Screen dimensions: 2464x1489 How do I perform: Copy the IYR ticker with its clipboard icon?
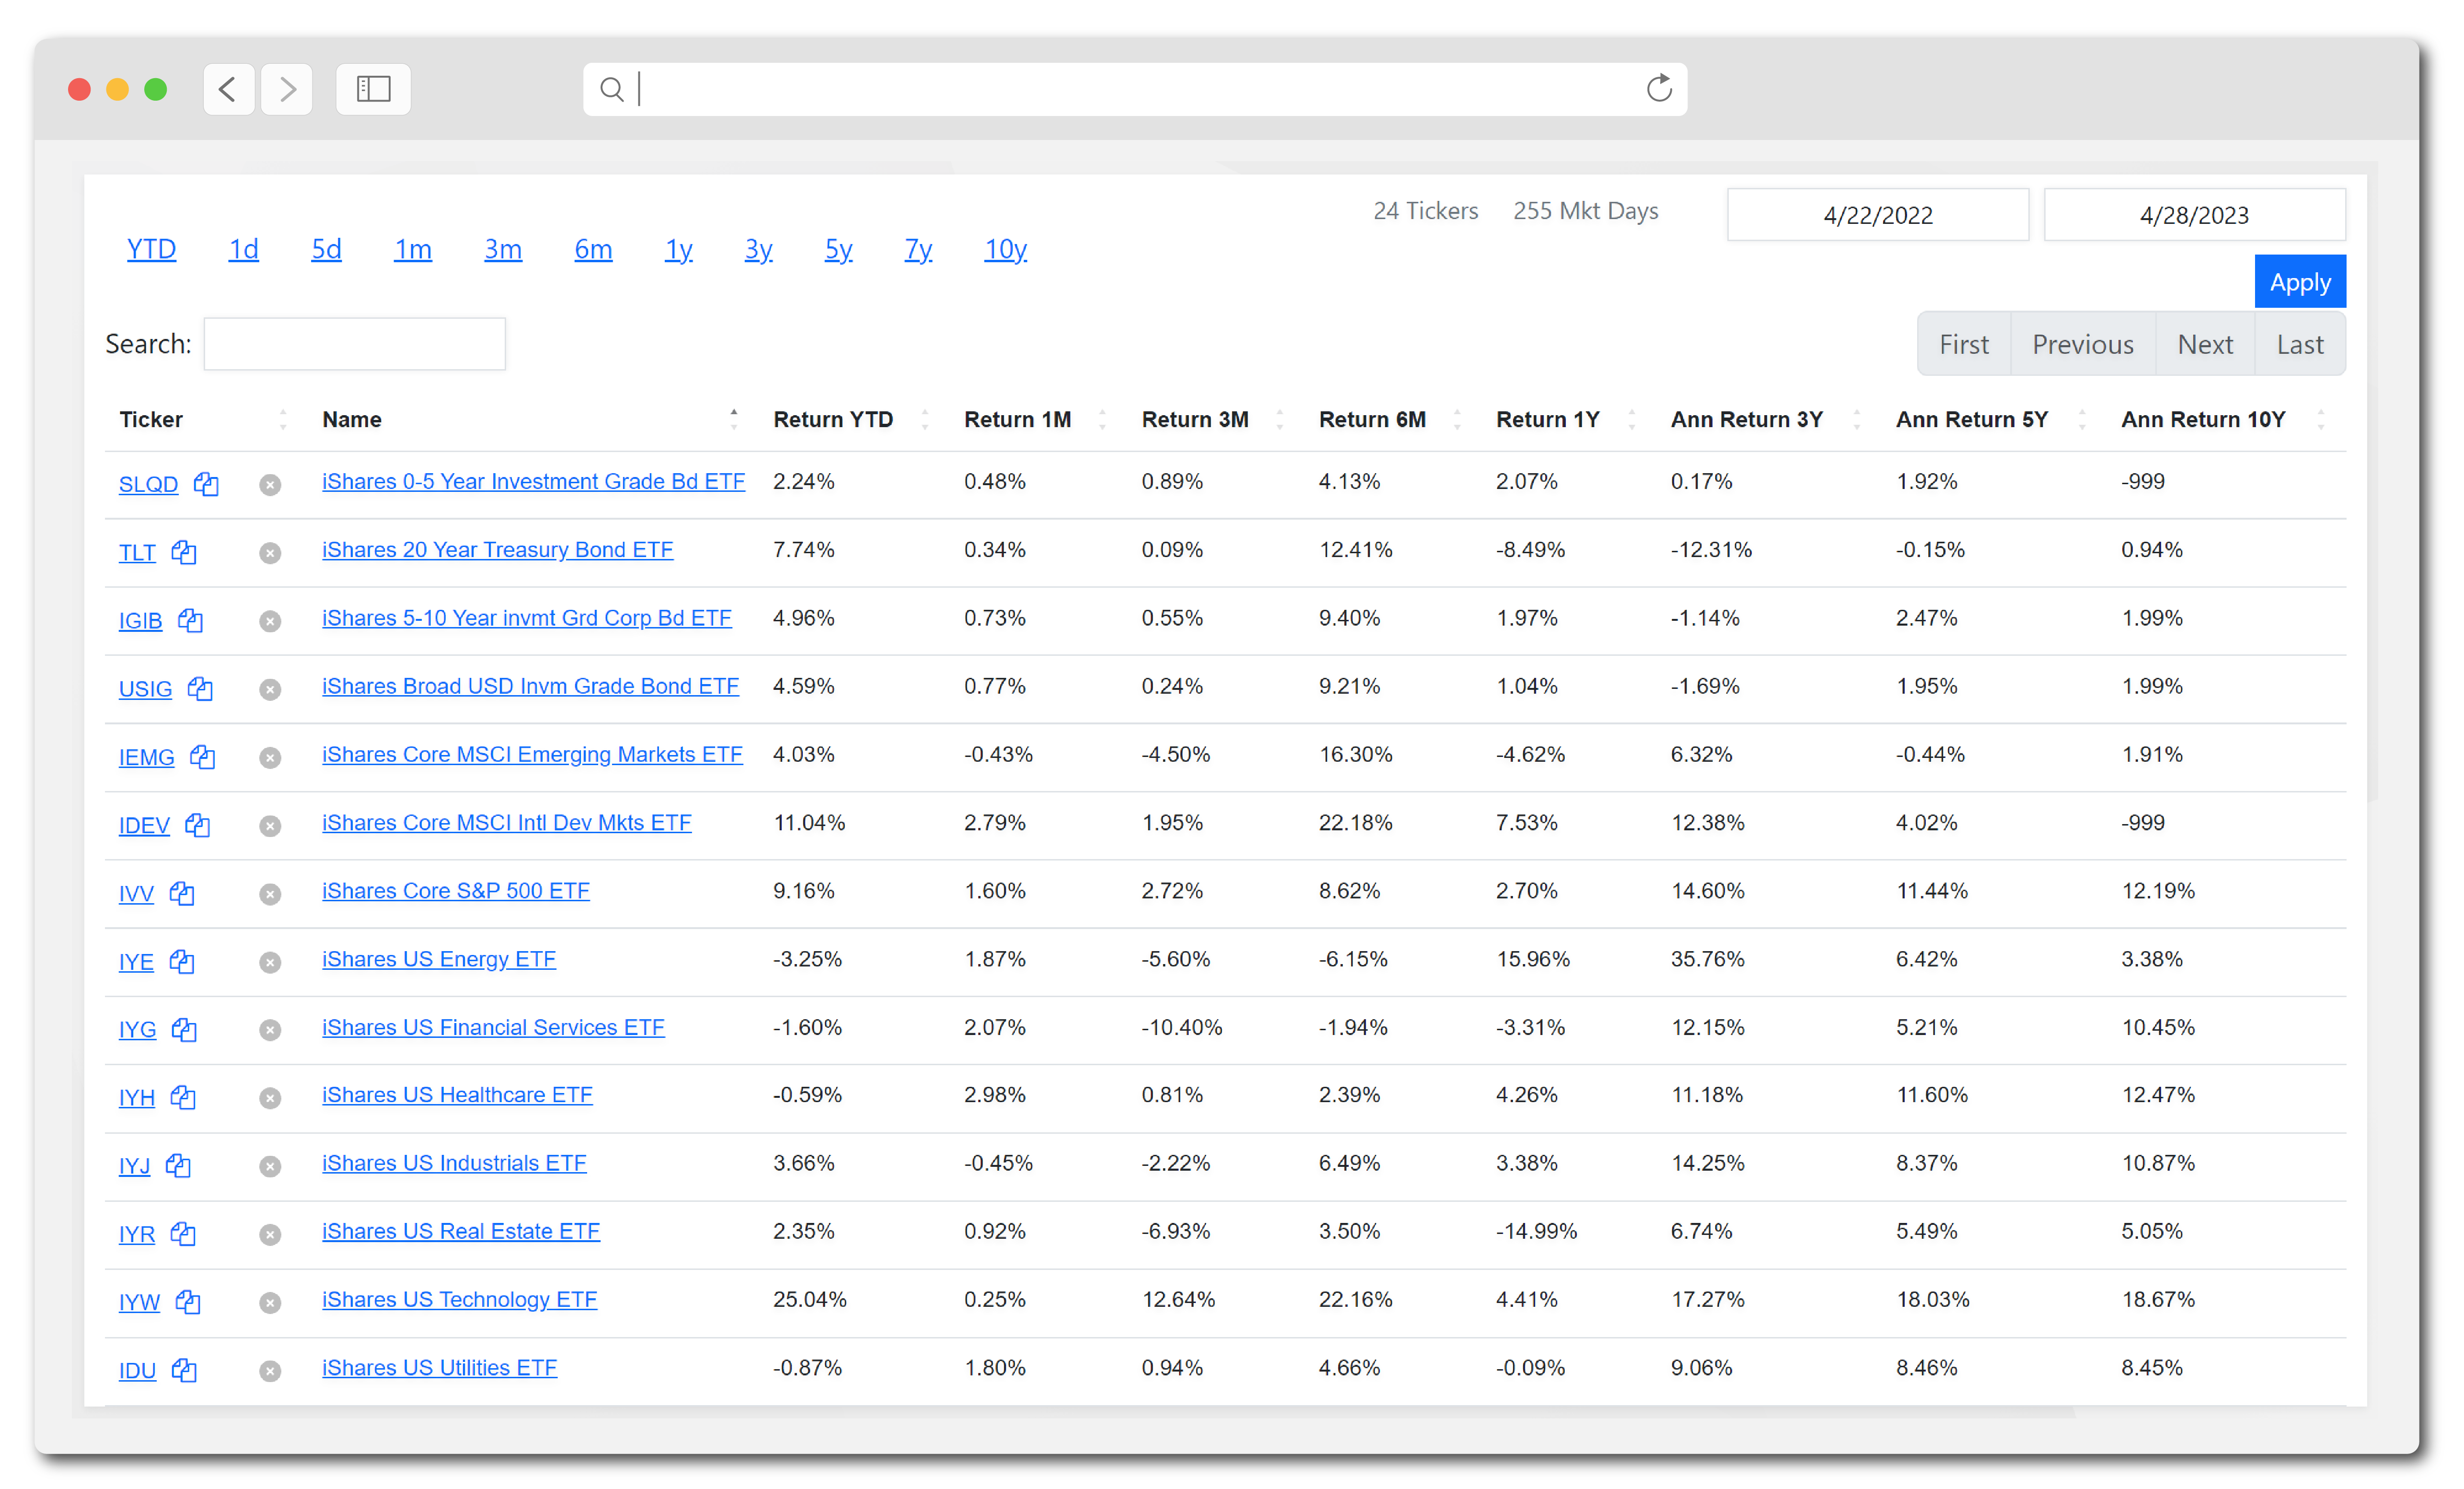[x=183, y=1233]
